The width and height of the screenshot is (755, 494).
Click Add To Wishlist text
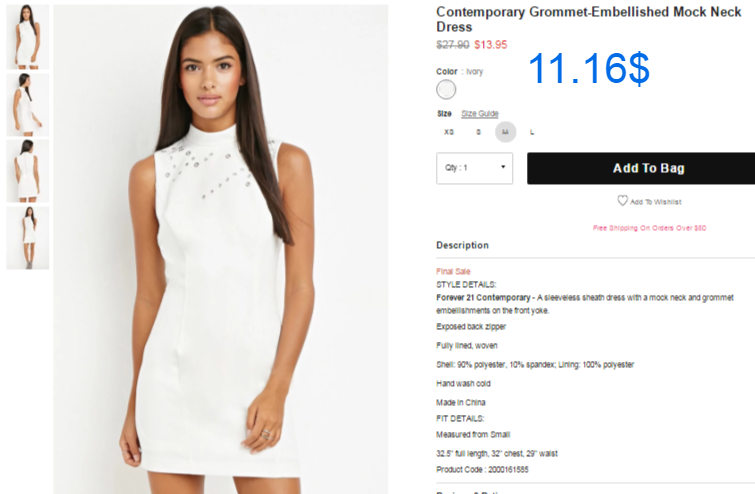coord(655,202)
